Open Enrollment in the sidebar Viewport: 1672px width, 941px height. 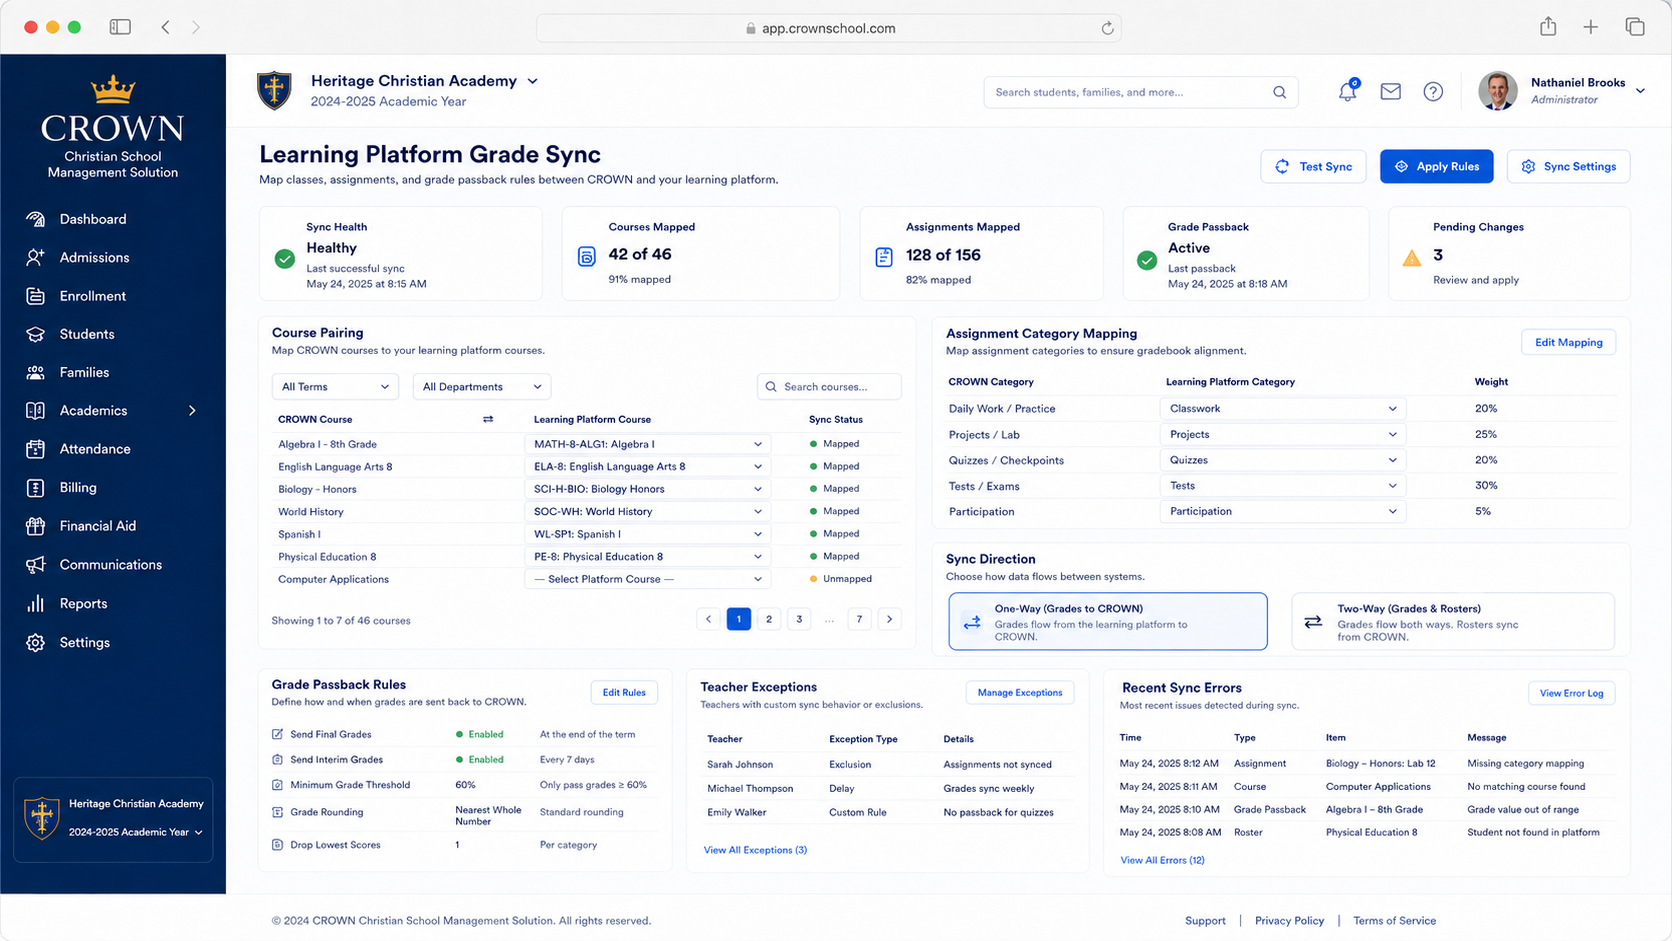click(x=92, y=296)
